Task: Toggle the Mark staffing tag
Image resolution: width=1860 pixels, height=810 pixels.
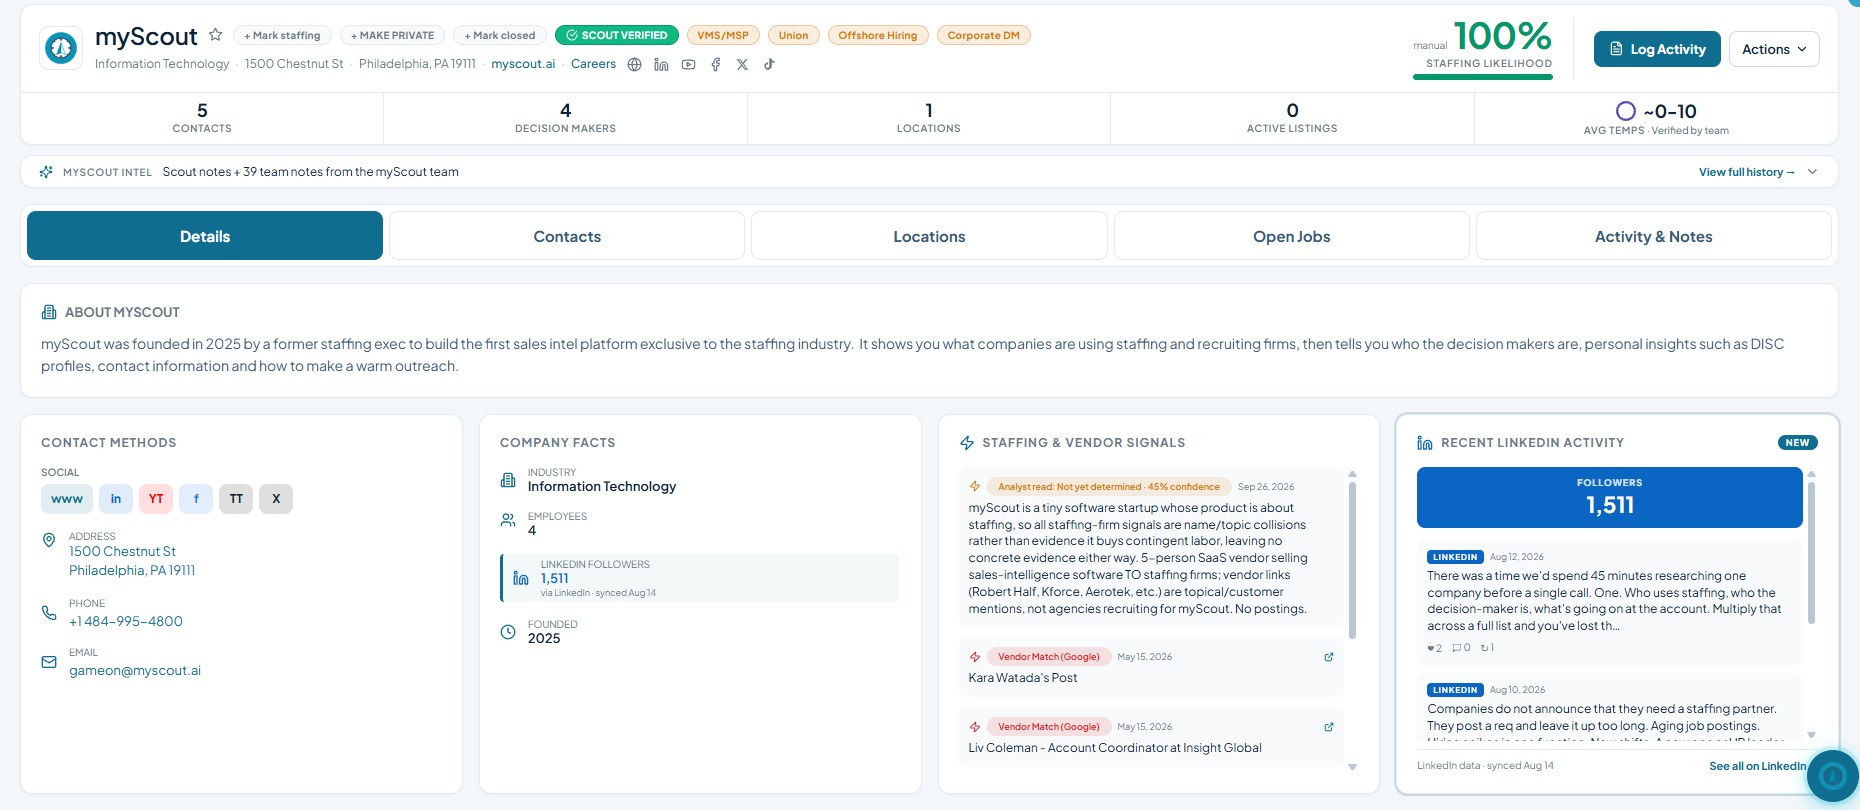Action: [x=282, y=35]
